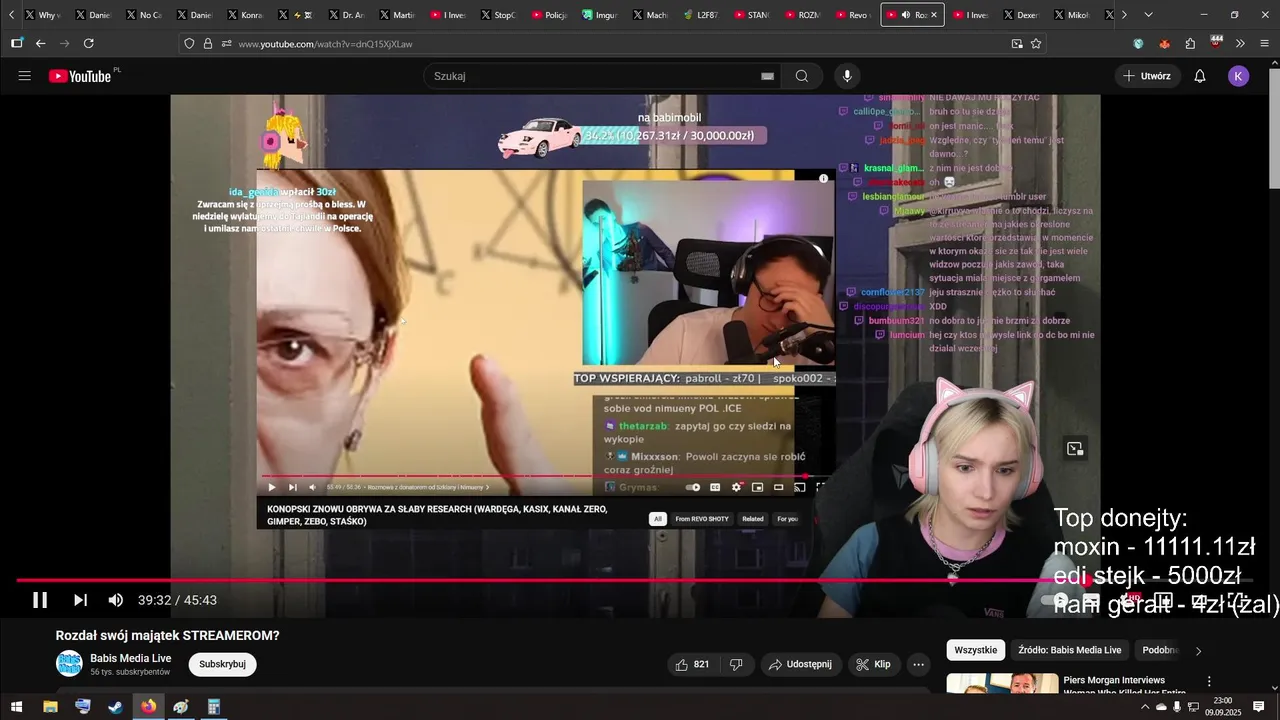Create a clip with the Klip button

[872, 664]
